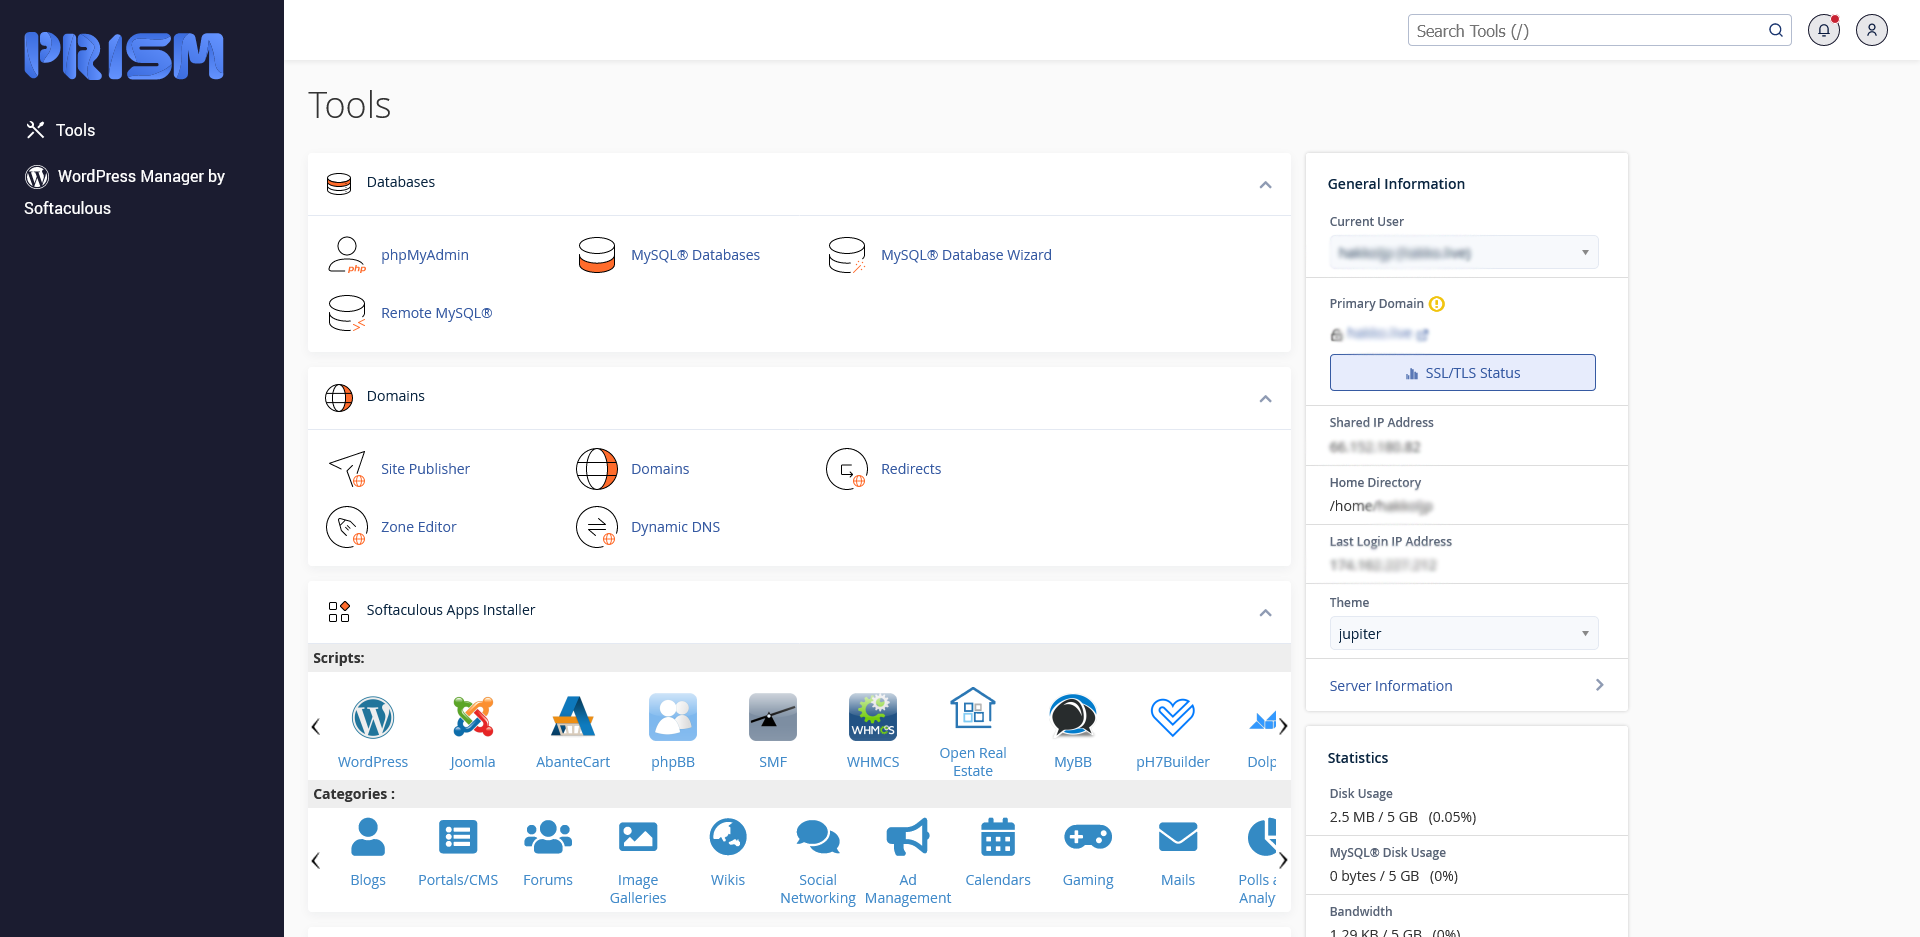Collapse the Softaculous Apps Installer section
This screenshot has width=1920, height=937.
(x=1265, y=613)
